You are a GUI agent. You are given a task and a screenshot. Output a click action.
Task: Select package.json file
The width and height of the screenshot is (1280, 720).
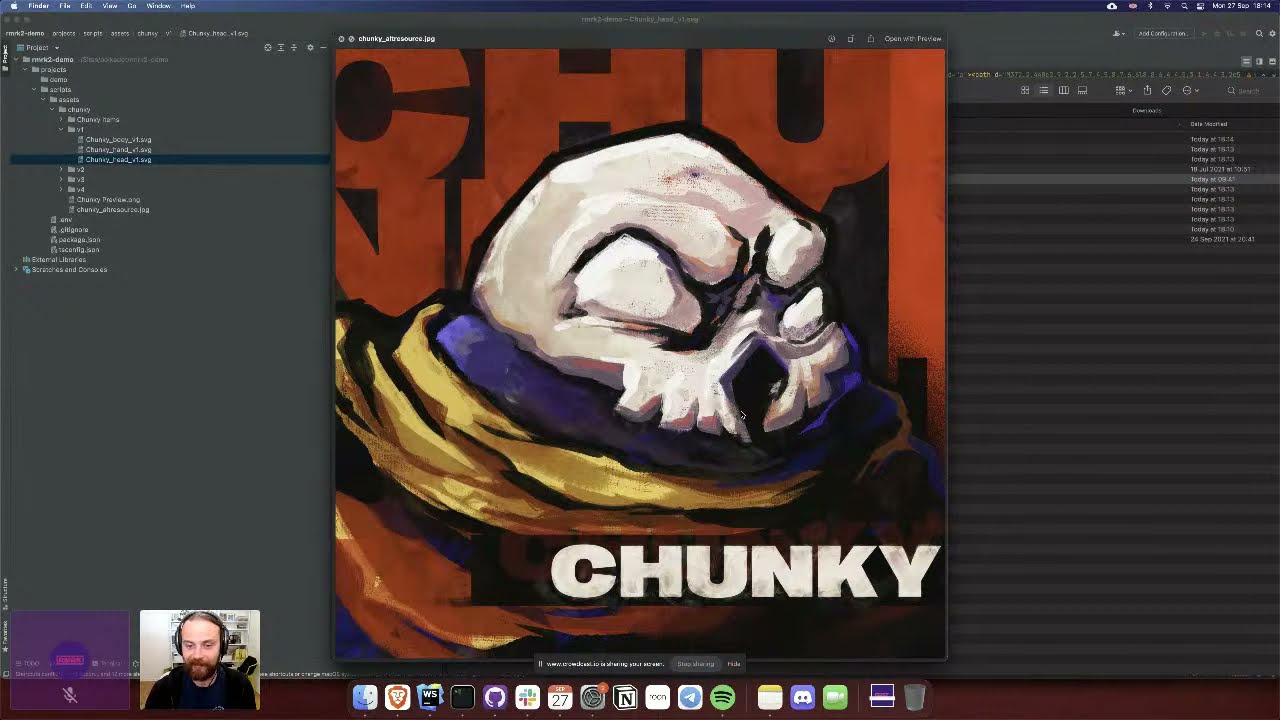pos(79,239)
